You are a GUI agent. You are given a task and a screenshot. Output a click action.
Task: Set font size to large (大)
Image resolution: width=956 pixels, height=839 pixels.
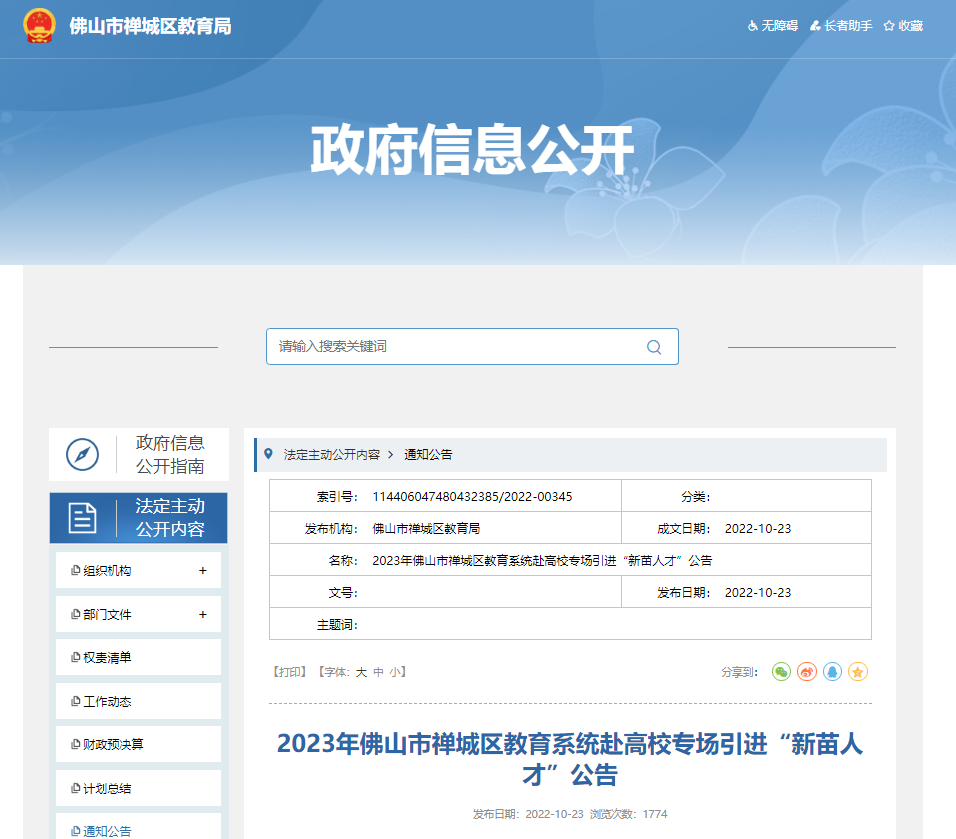pyautogui.click(x=361, y=672)
